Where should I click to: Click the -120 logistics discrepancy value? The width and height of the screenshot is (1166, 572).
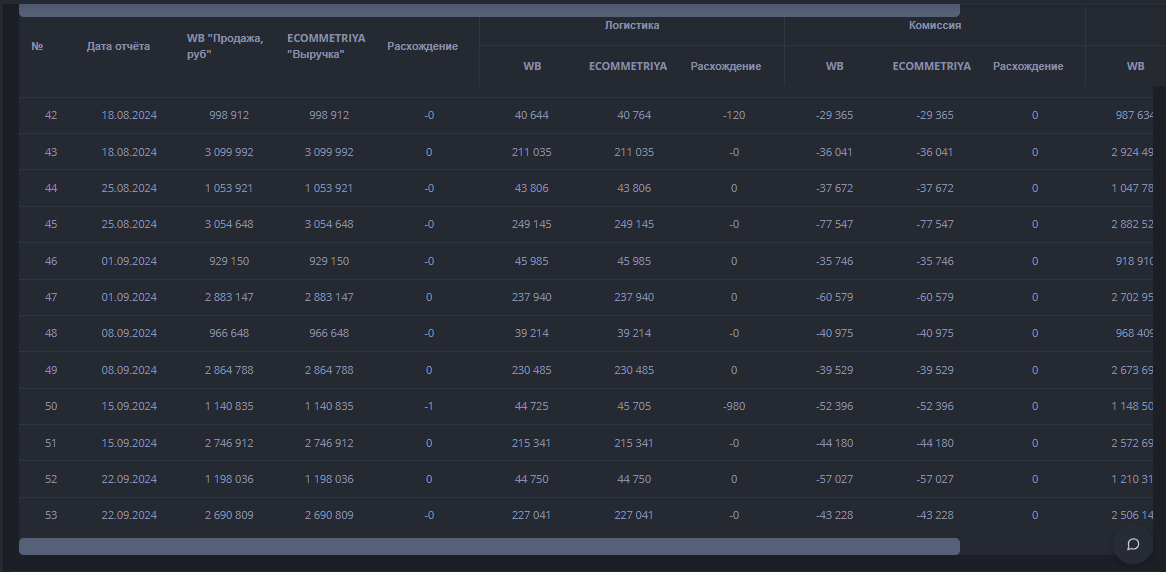pos(733,115)
